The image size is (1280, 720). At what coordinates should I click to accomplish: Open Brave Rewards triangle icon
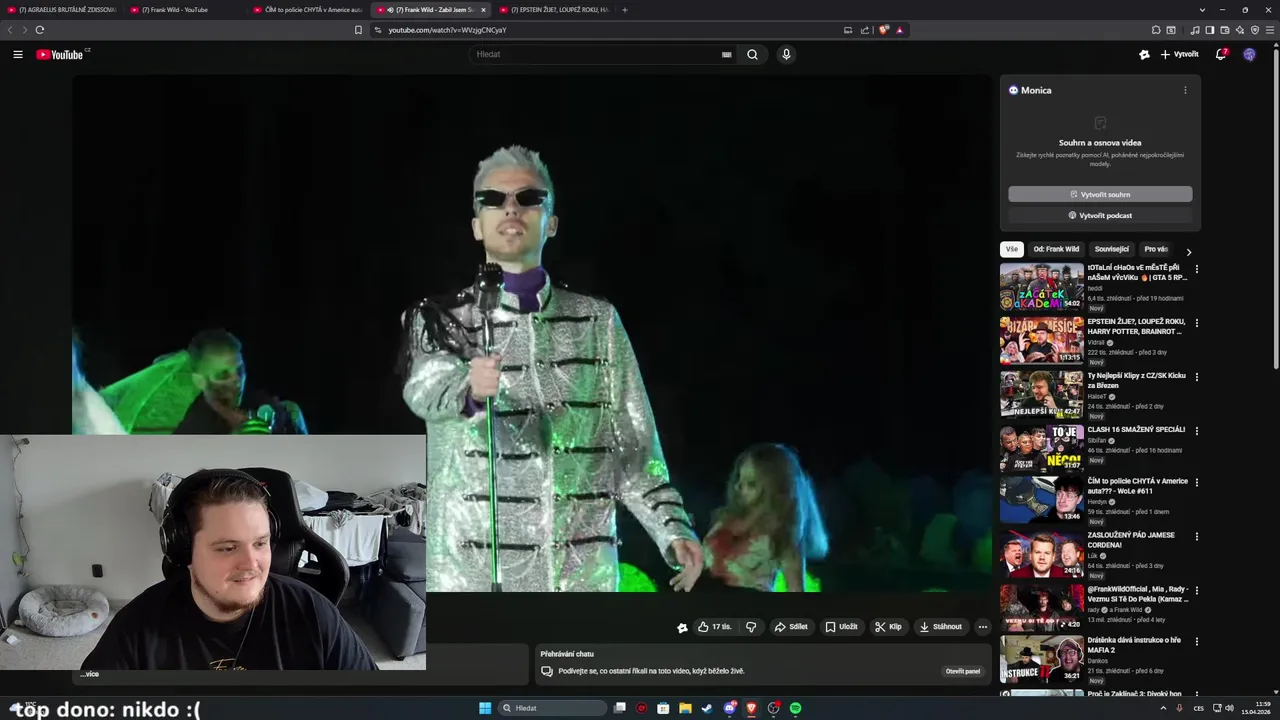click(x=899, y=30)
